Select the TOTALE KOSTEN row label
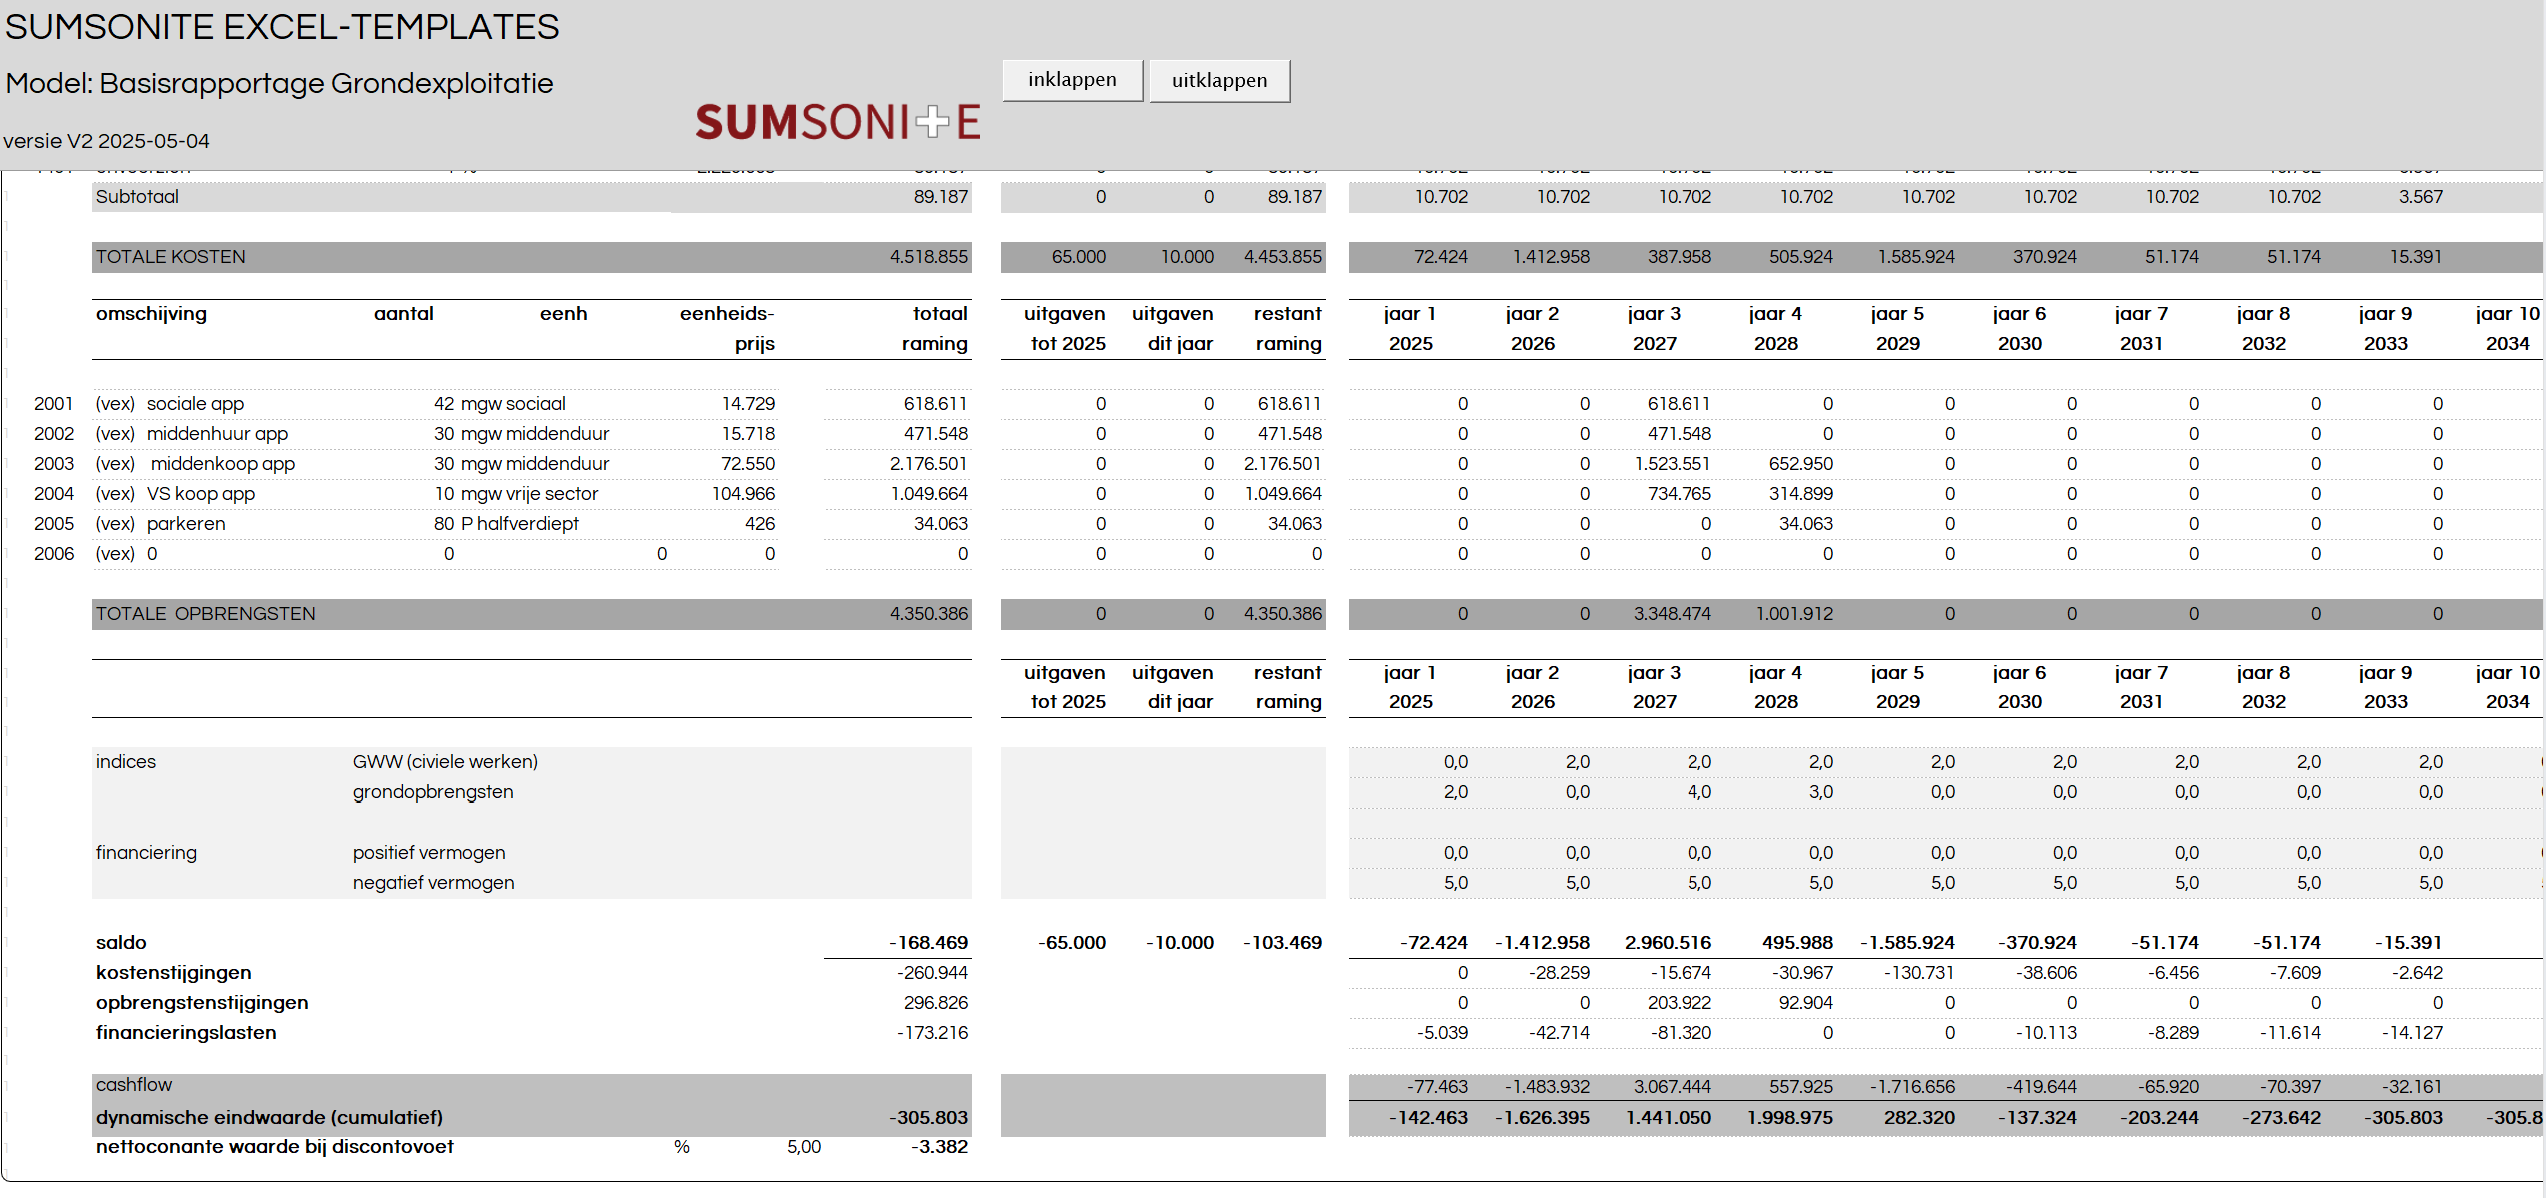The width and height of the screenshot is (2546, 1198). [171, 257]
